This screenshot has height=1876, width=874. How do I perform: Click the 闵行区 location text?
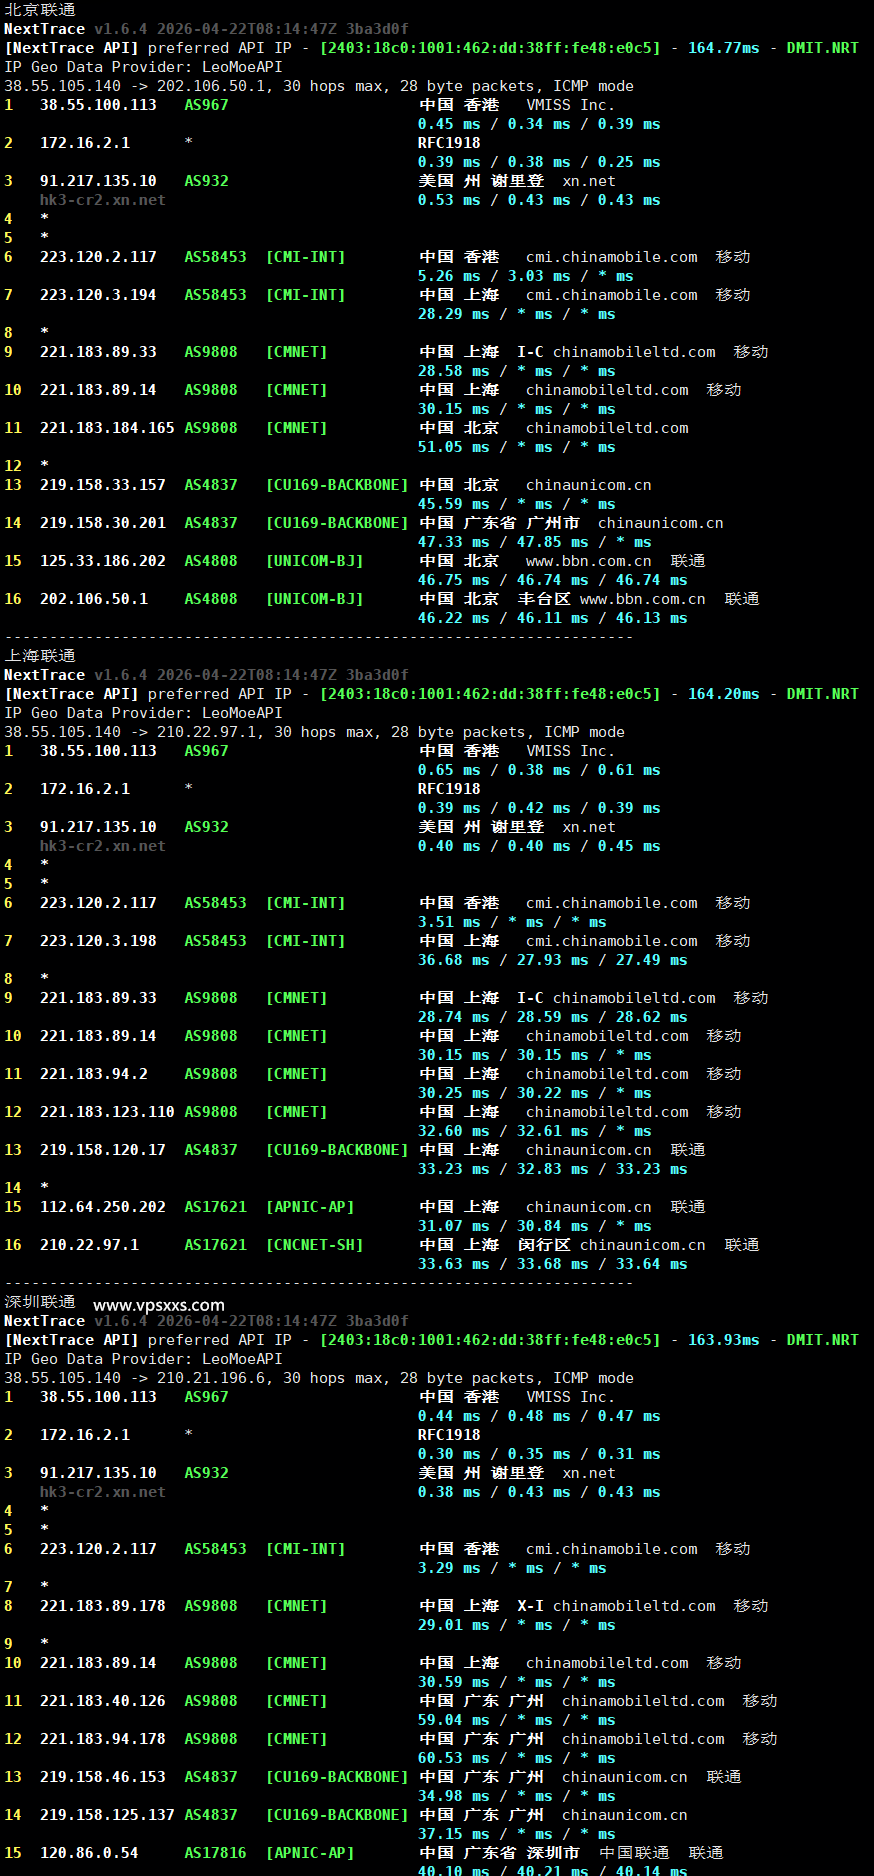click(x=544, y=1245)
